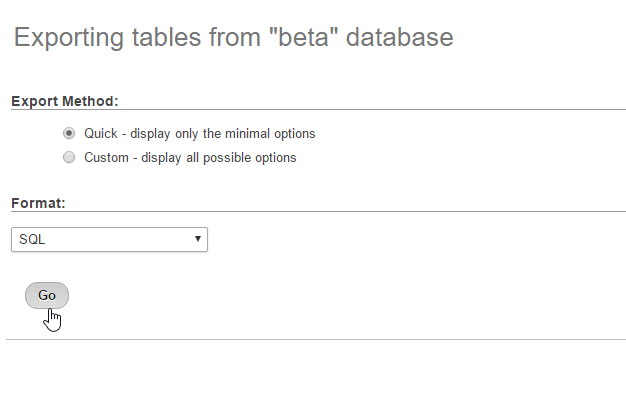
Task: Click the "Exporting tables from beta database" title
Action: point(234,38)
